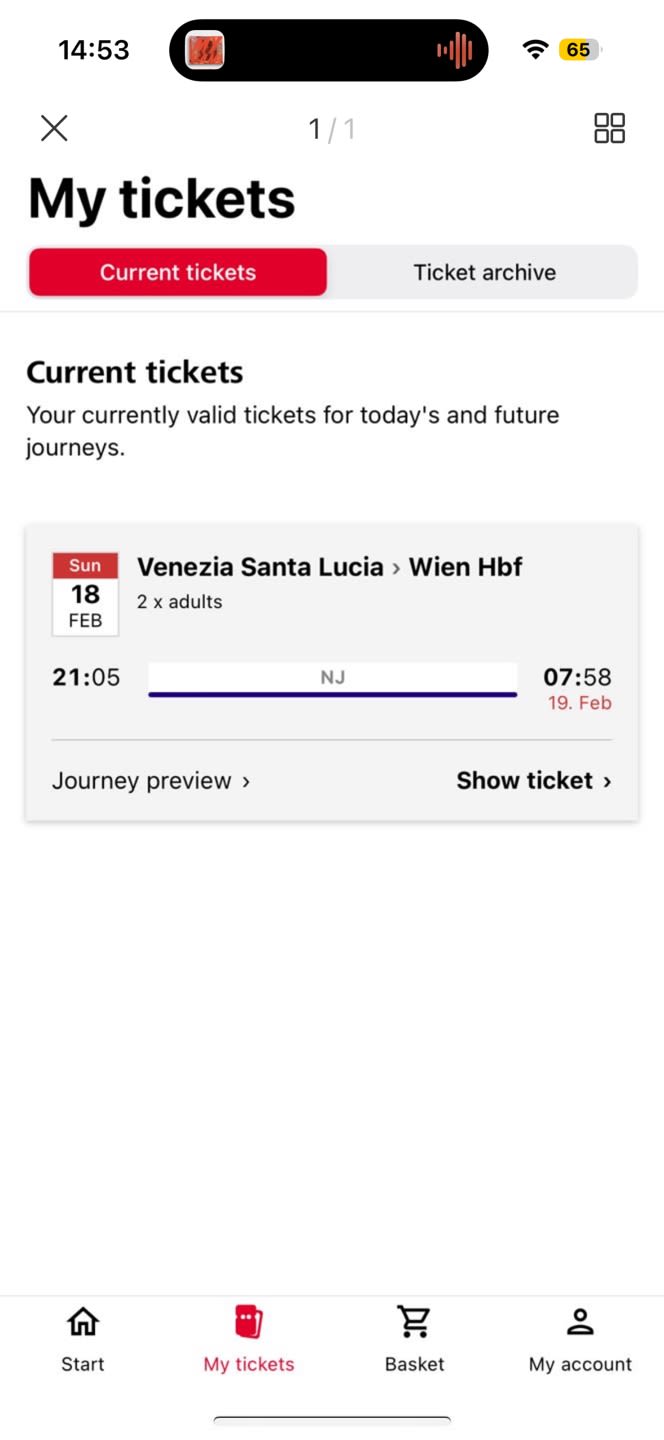Open the grid view icon
Screen dimensions: 664x1440
(609, 128)
